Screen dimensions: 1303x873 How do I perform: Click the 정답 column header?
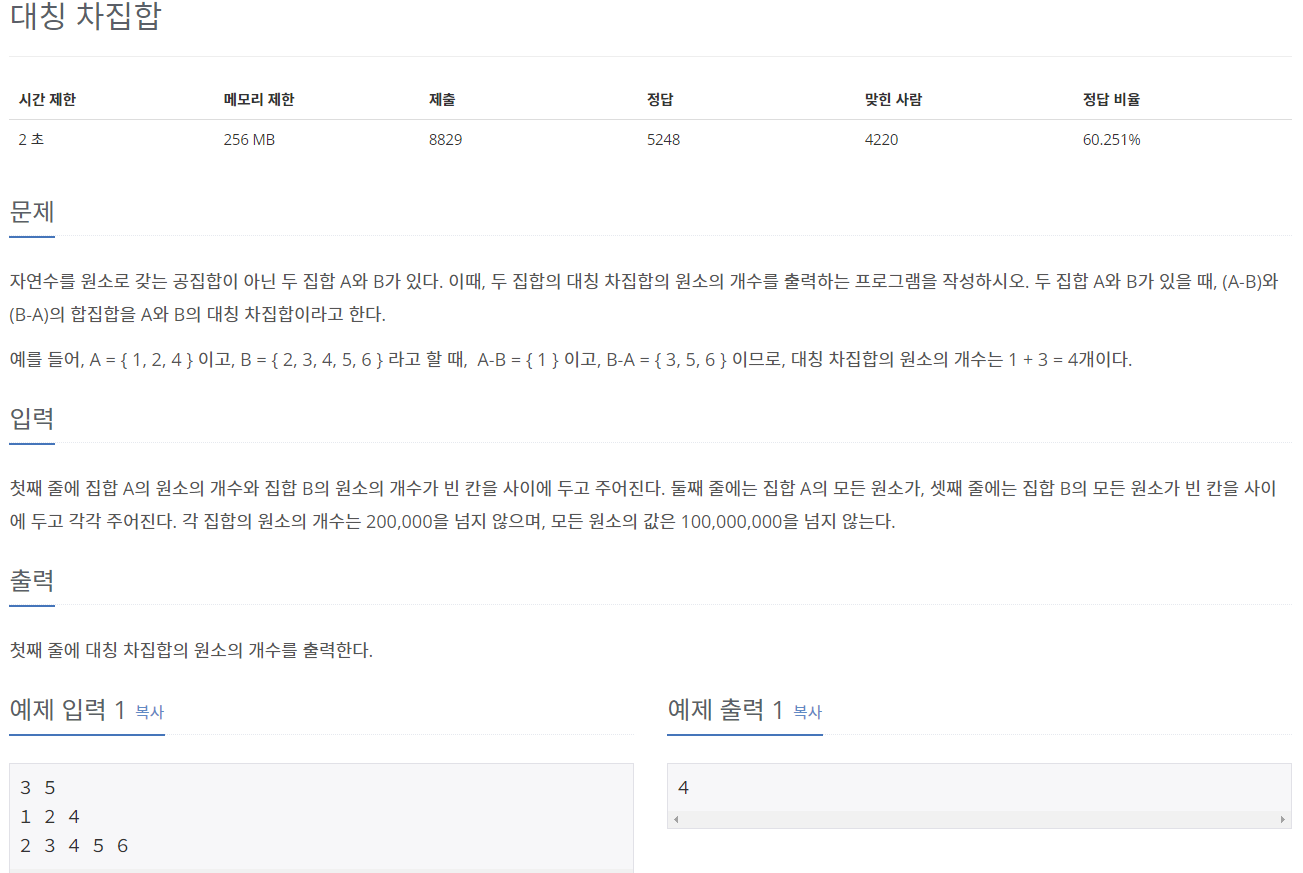(x=660, y=99)
